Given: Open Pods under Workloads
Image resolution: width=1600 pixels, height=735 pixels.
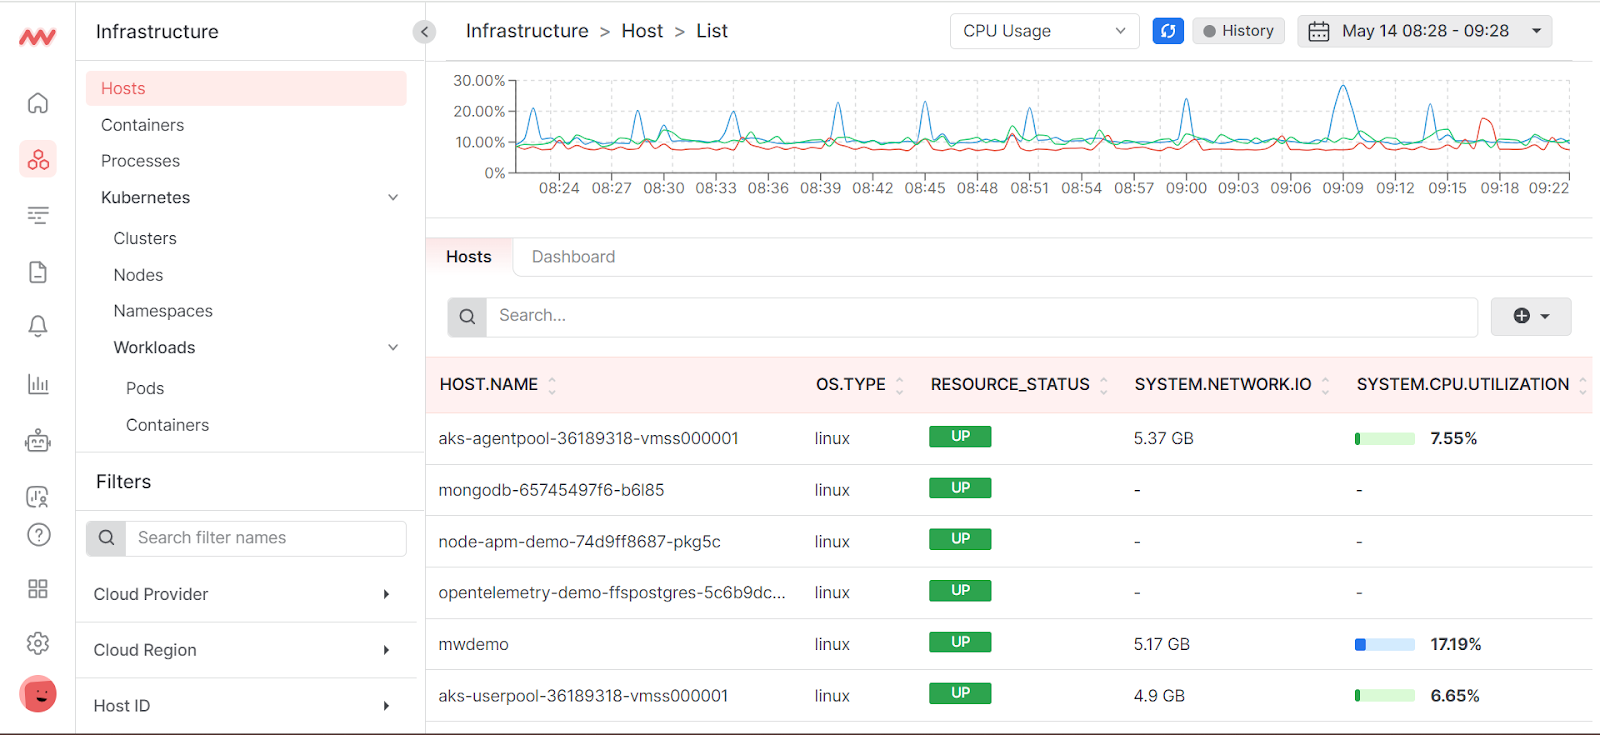Looking at the screenshot, I should [x=145, y=388].
